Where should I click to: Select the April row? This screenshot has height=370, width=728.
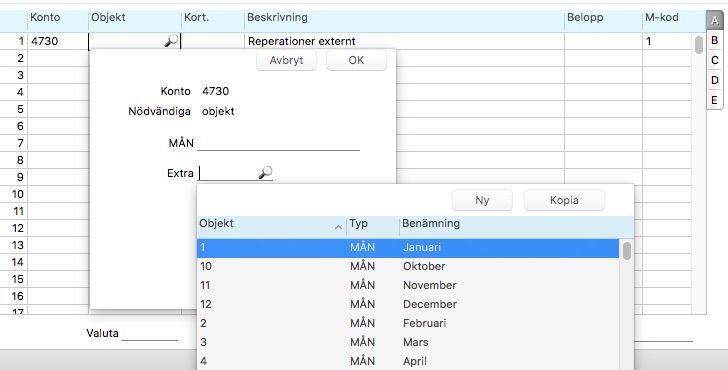(x=408, y=361)
